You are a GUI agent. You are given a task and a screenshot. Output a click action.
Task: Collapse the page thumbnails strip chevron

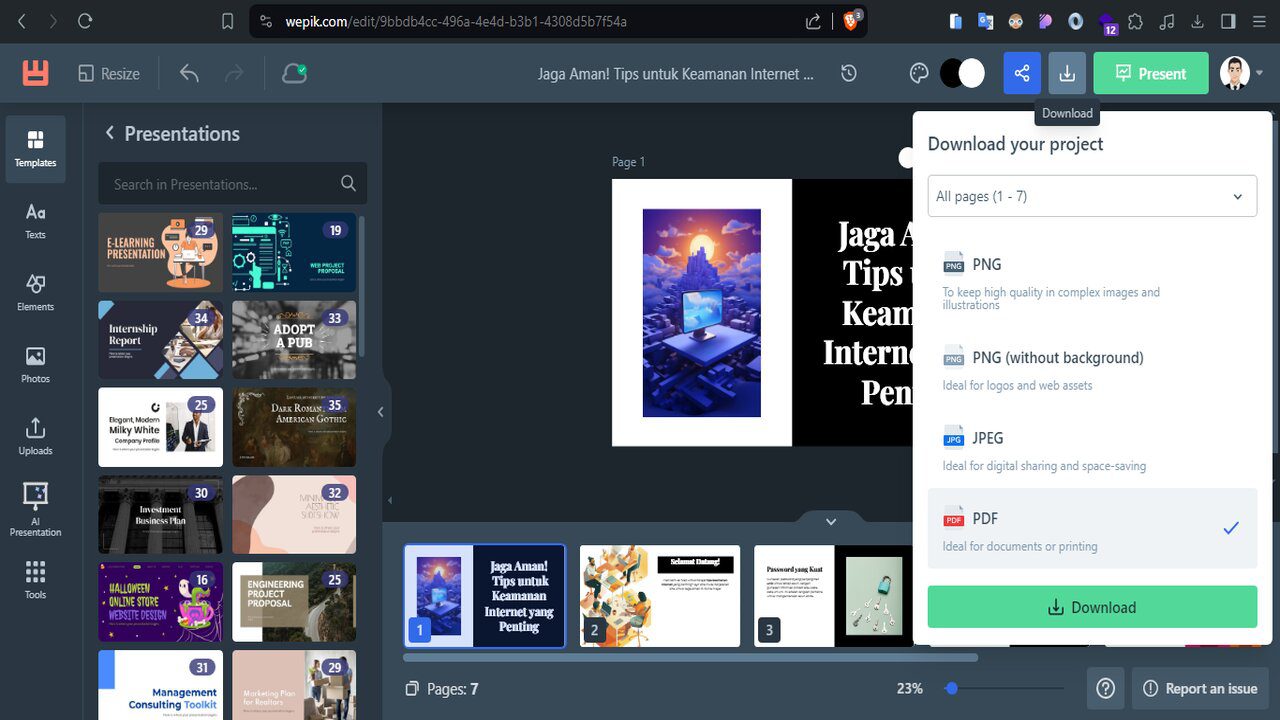tap(830, 521)
